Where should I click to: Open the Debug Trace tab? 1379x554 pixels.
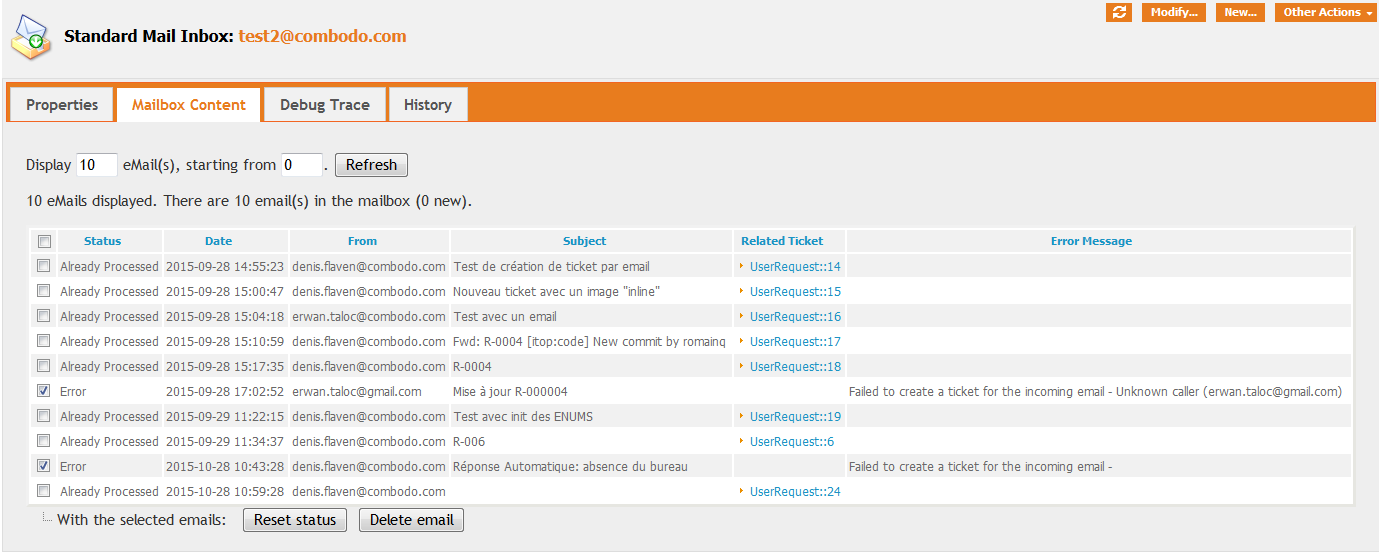[x=325, y=105]
